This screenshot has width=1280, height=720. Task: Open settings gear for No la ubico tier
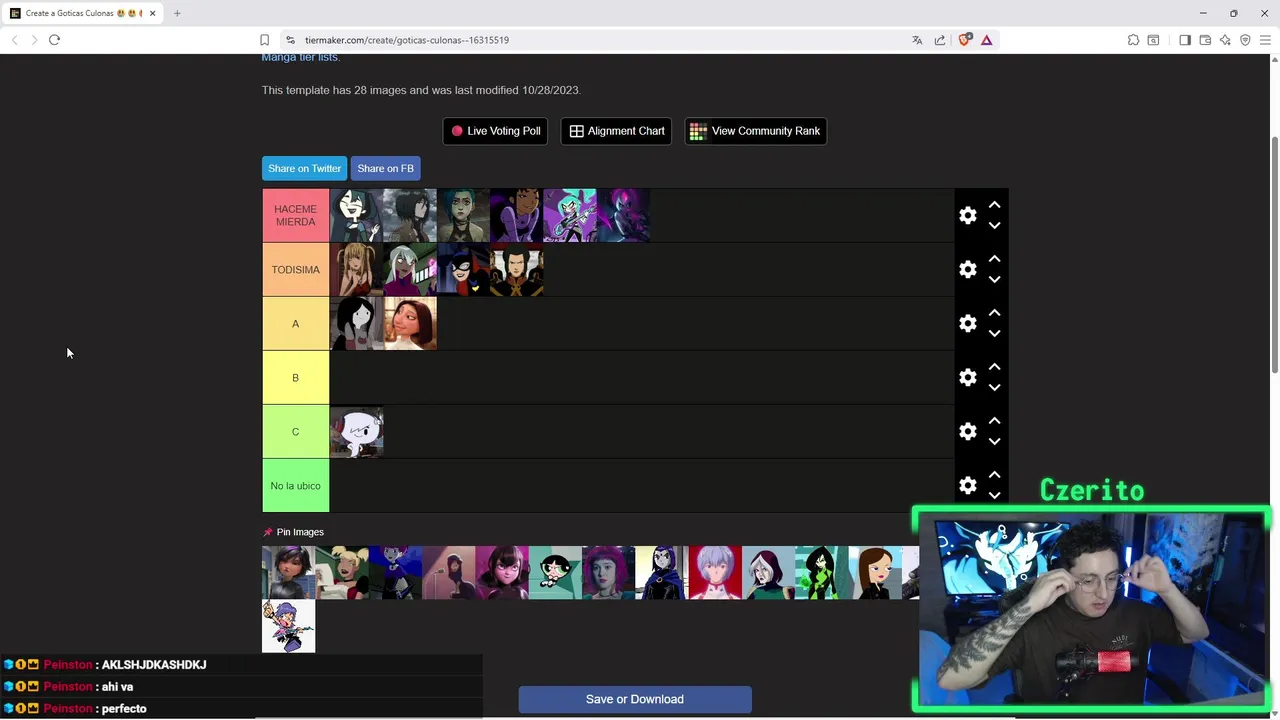(967, 485)
